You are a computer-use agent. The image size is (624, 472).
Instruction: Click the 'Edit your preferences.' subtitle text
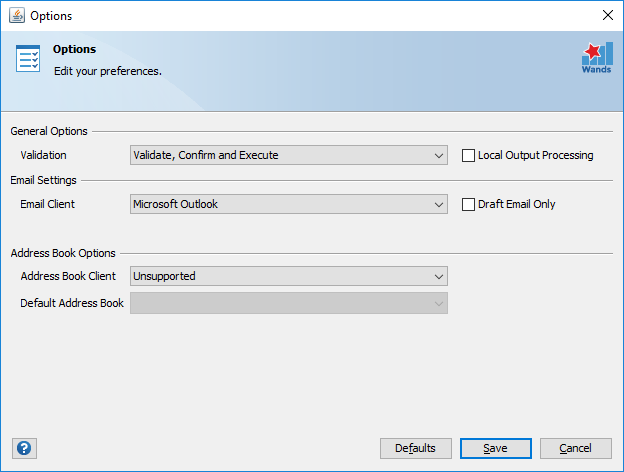(107, 71)
